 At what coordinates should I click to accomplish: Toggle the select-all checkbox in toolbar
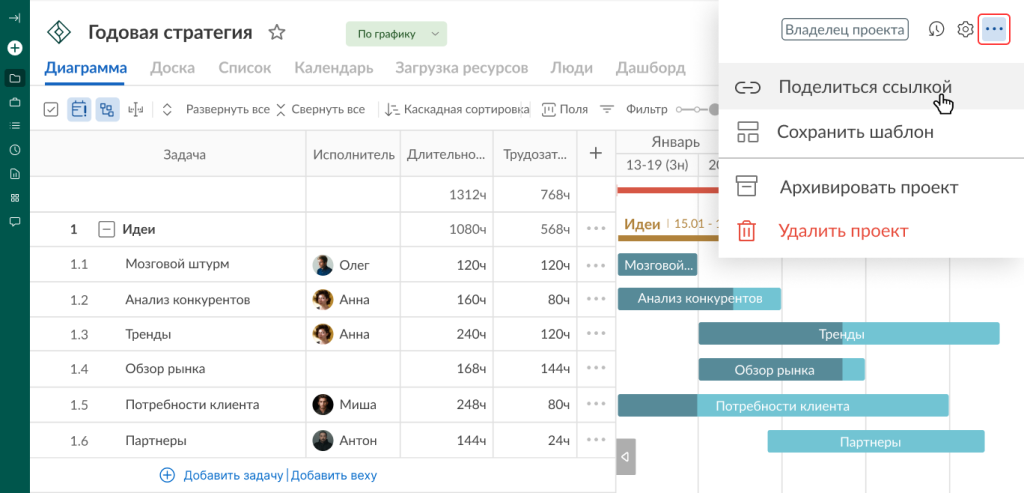pos(51,109)
